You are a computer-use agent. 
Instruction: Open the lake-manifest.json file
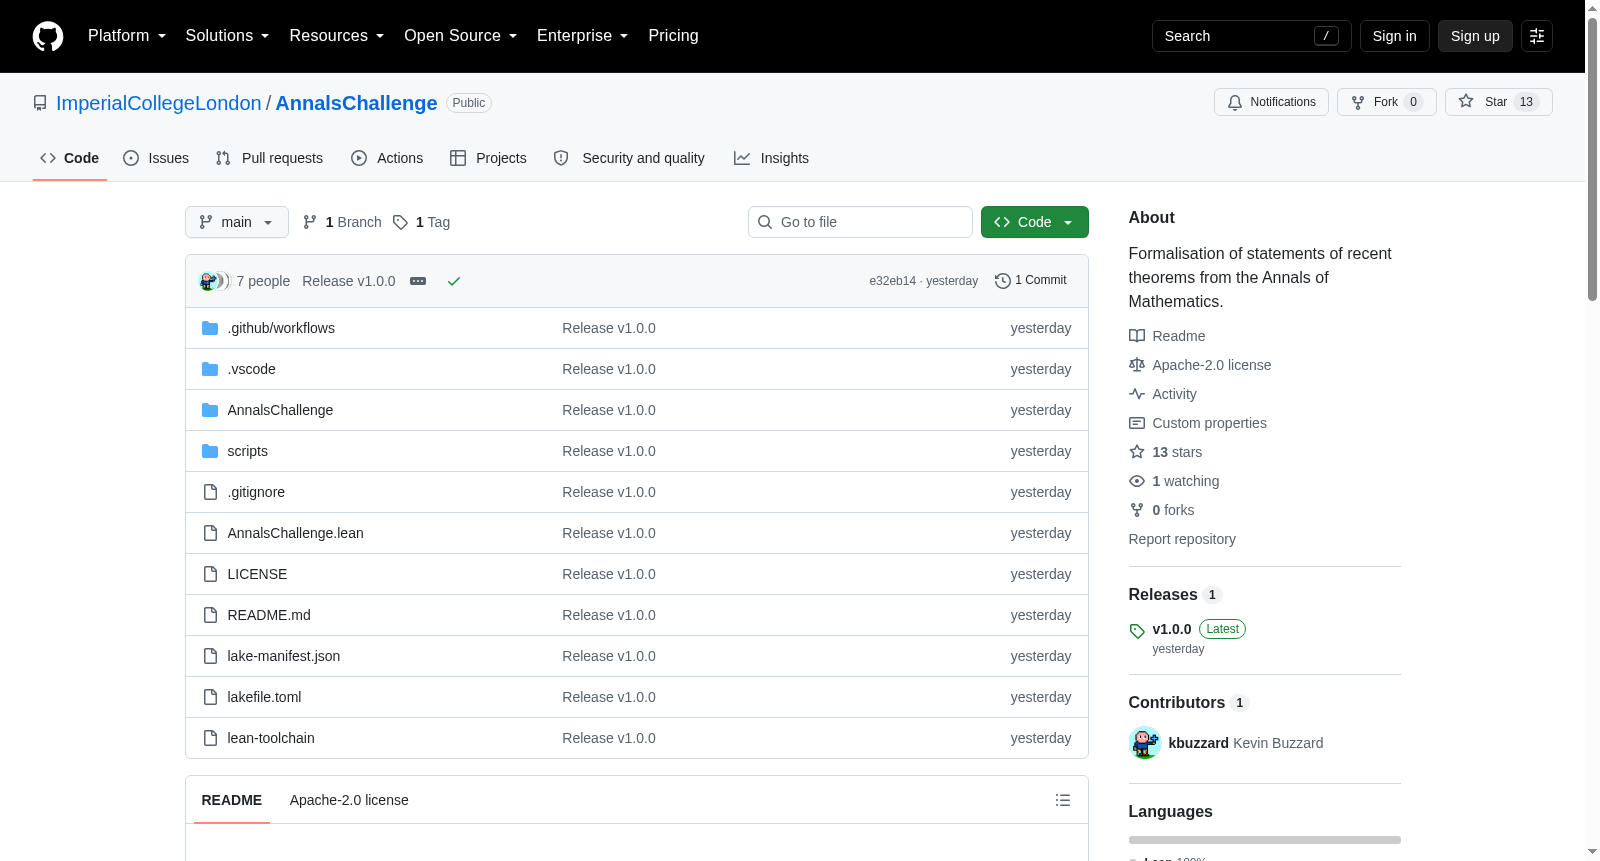point(283,656)
